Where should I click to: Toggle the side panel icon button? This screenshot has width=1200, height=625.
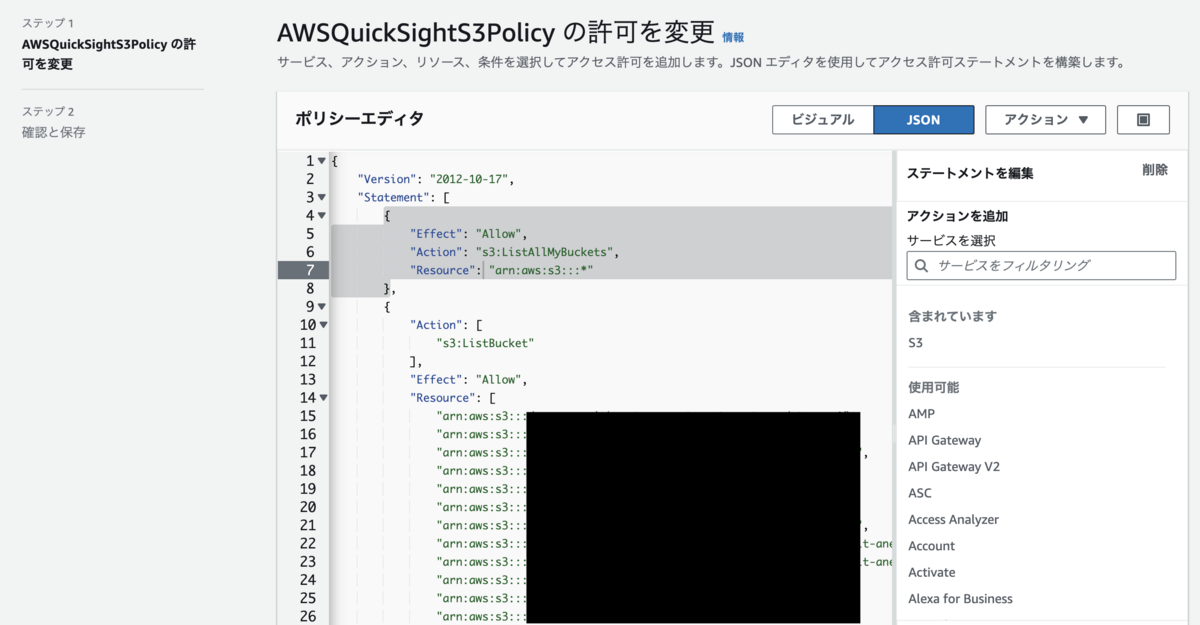point(1144,119)
